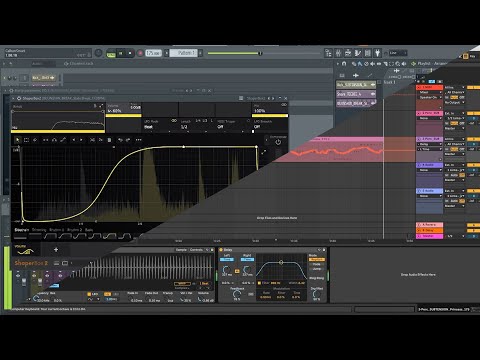The image size is (480, 360).
Task: Open the three-dots more options in ShaperBox toolbar
Action: coord(139,140)
